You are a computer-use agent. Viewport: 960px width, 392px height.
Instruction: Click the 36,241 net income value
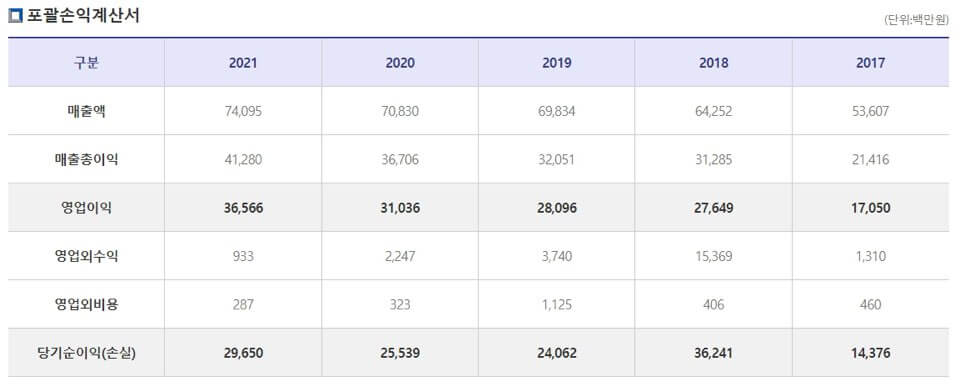tap(714, 353)
